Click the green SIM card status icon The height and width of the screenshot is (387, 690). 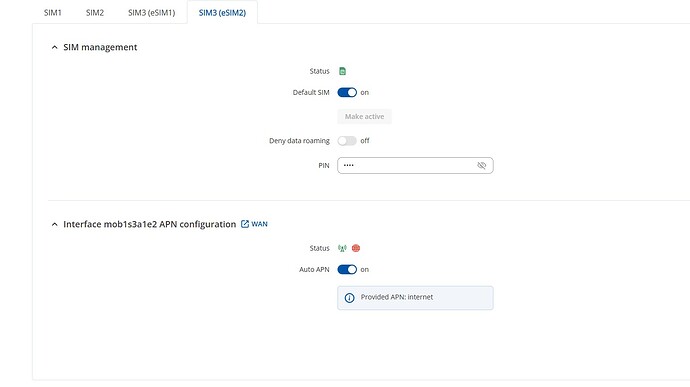[342, 71]
